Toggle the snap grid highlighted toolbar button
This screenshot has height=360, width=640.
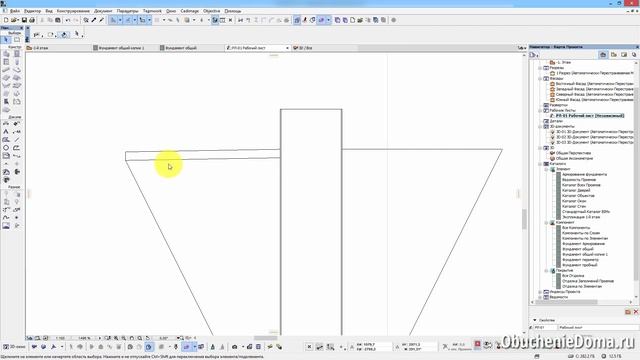pos(127,20)
